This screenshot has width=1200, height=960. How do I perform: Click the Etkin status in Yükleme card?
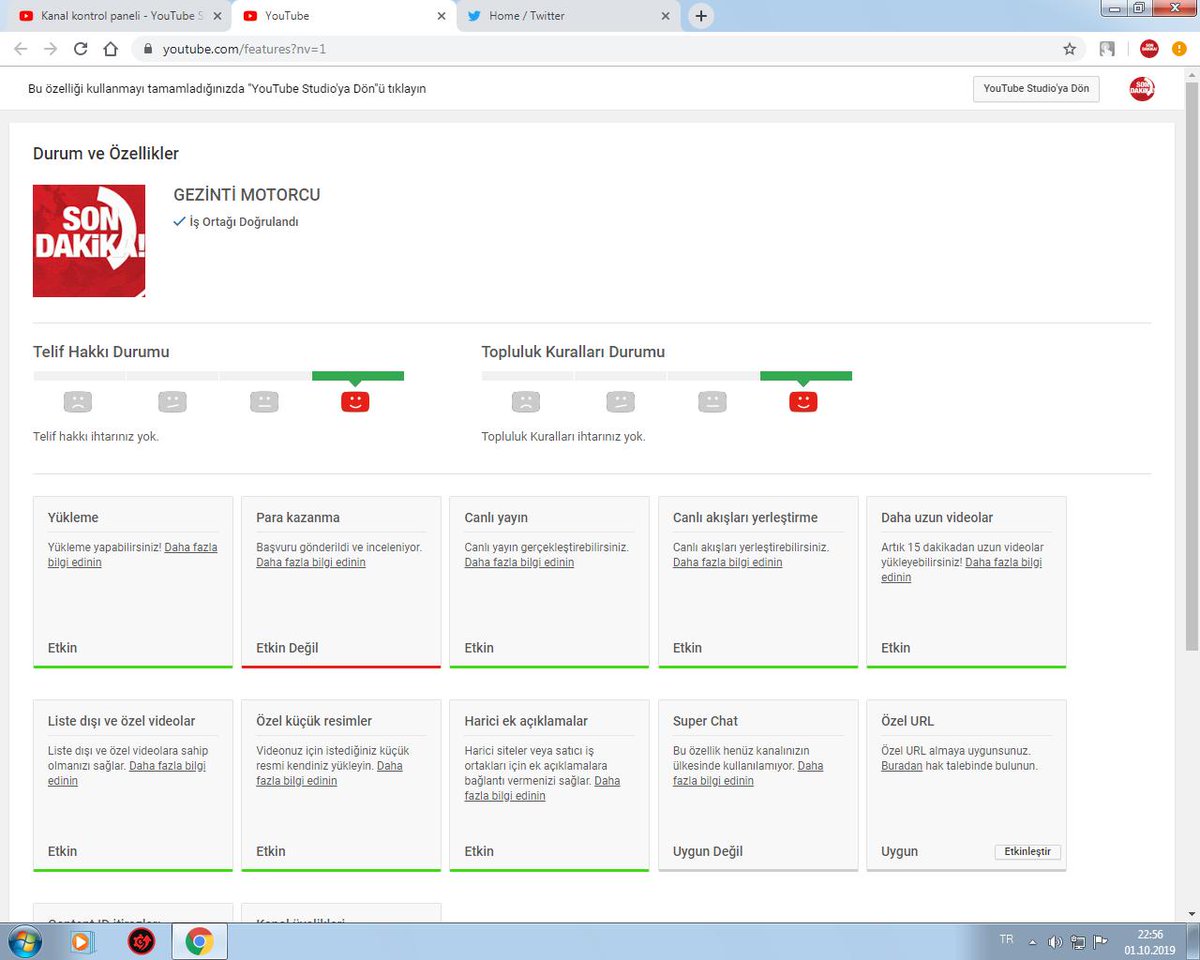pos(62,648)
